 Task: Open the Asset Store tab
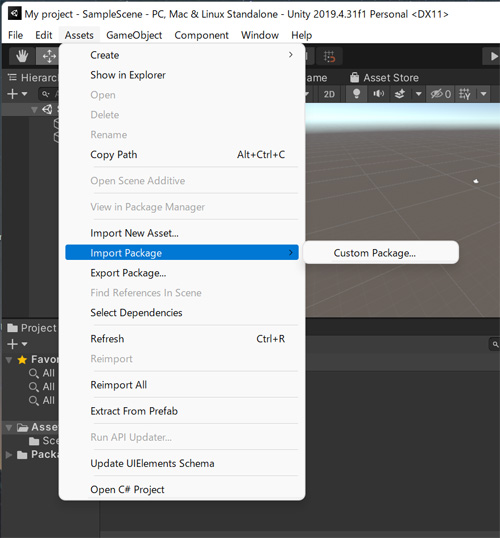point(384,78)
